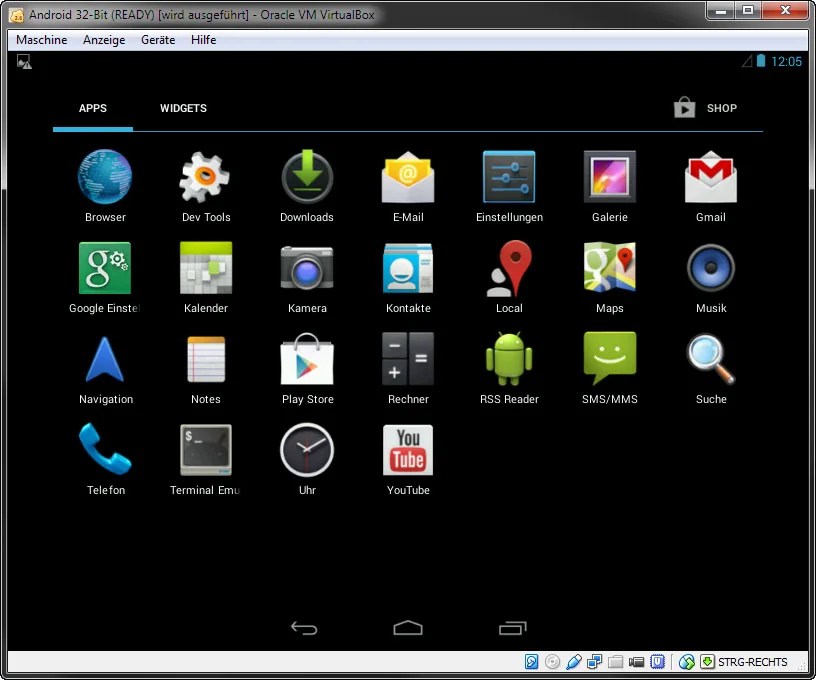Open the Maschine menu
Viewport: 816px width, 680px height.
[42, 40]
